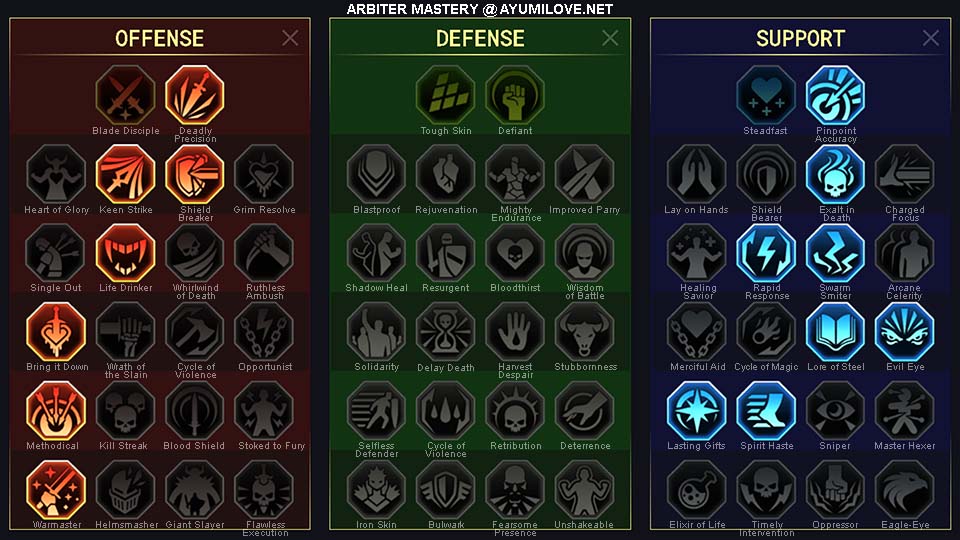
Task: Close the Support mastery panel
Action: 931,38
